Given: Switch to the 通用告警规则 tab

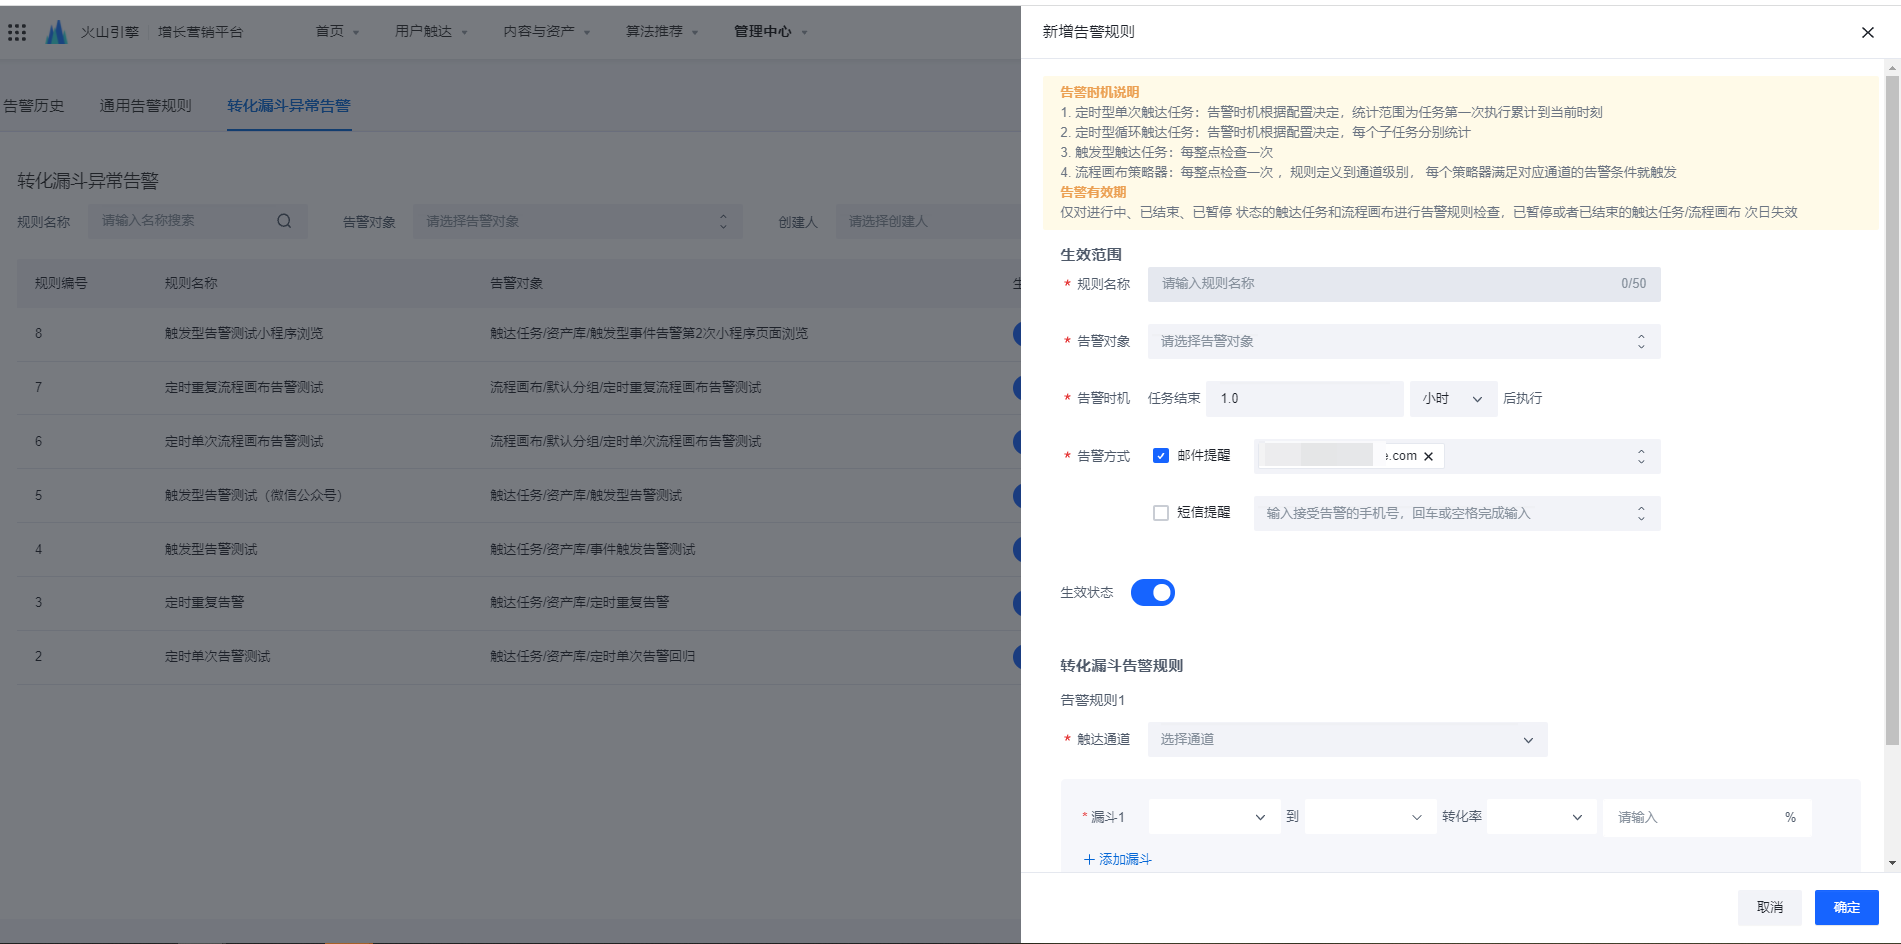Looking at the screenshot, I should point(145,106).
